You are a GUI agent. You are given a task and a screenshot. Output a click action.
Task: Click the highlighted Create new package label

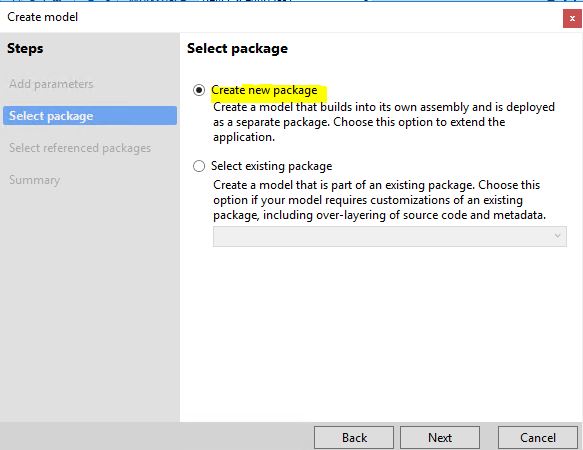point(264,90)
